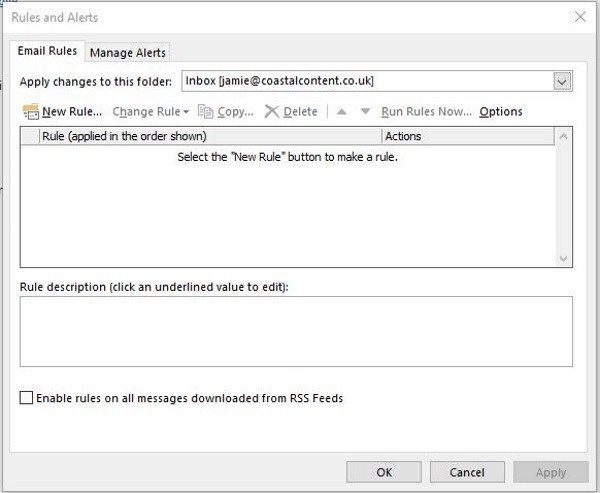Enable rules on RSS Feeds messages checkbox
The image size is (600, 493).
pyautogui.click(x=26, y=398)
